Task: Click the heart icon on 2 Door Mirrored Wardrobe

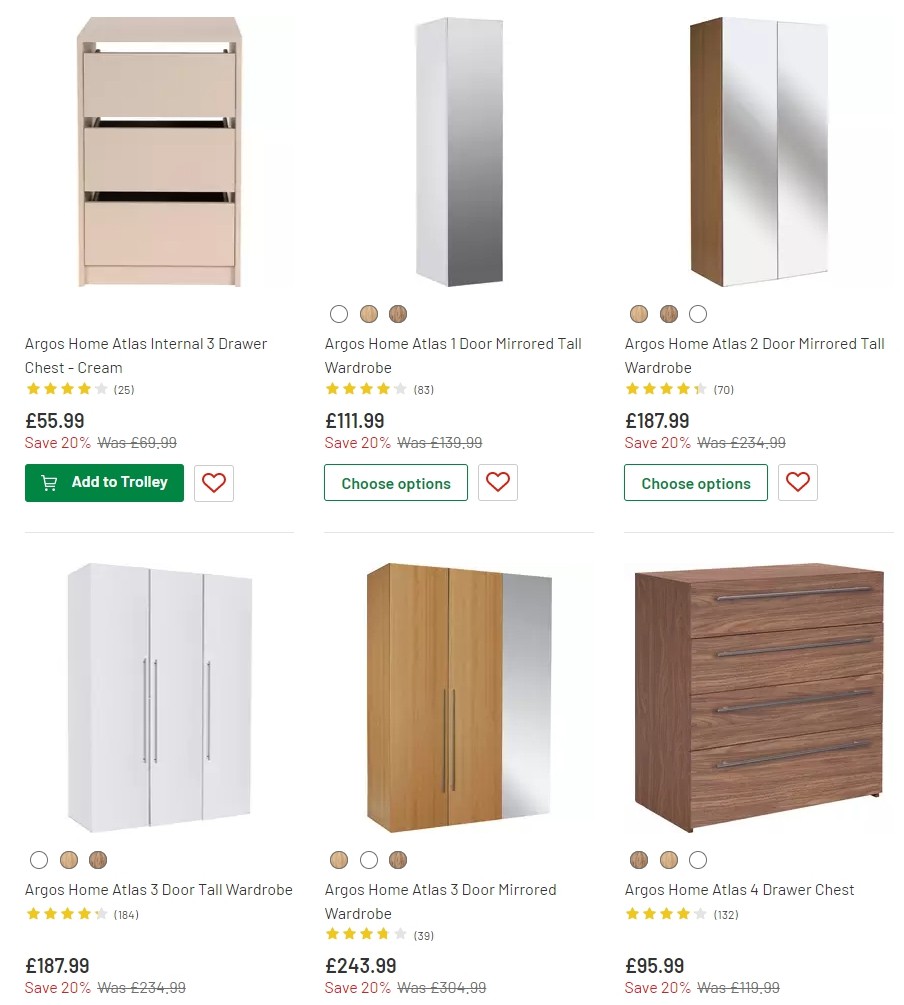Action: click(797, 482)
